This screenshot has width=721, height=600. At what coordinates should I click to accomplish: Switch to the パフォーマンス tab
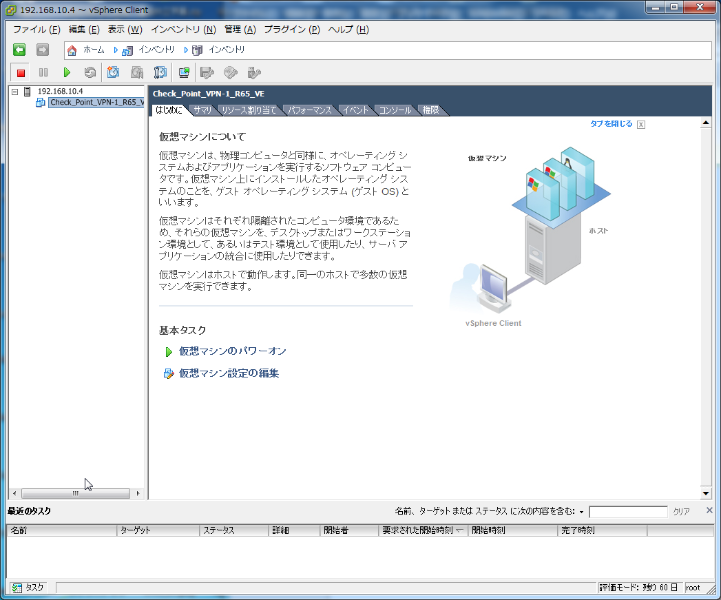coord(309,110)
